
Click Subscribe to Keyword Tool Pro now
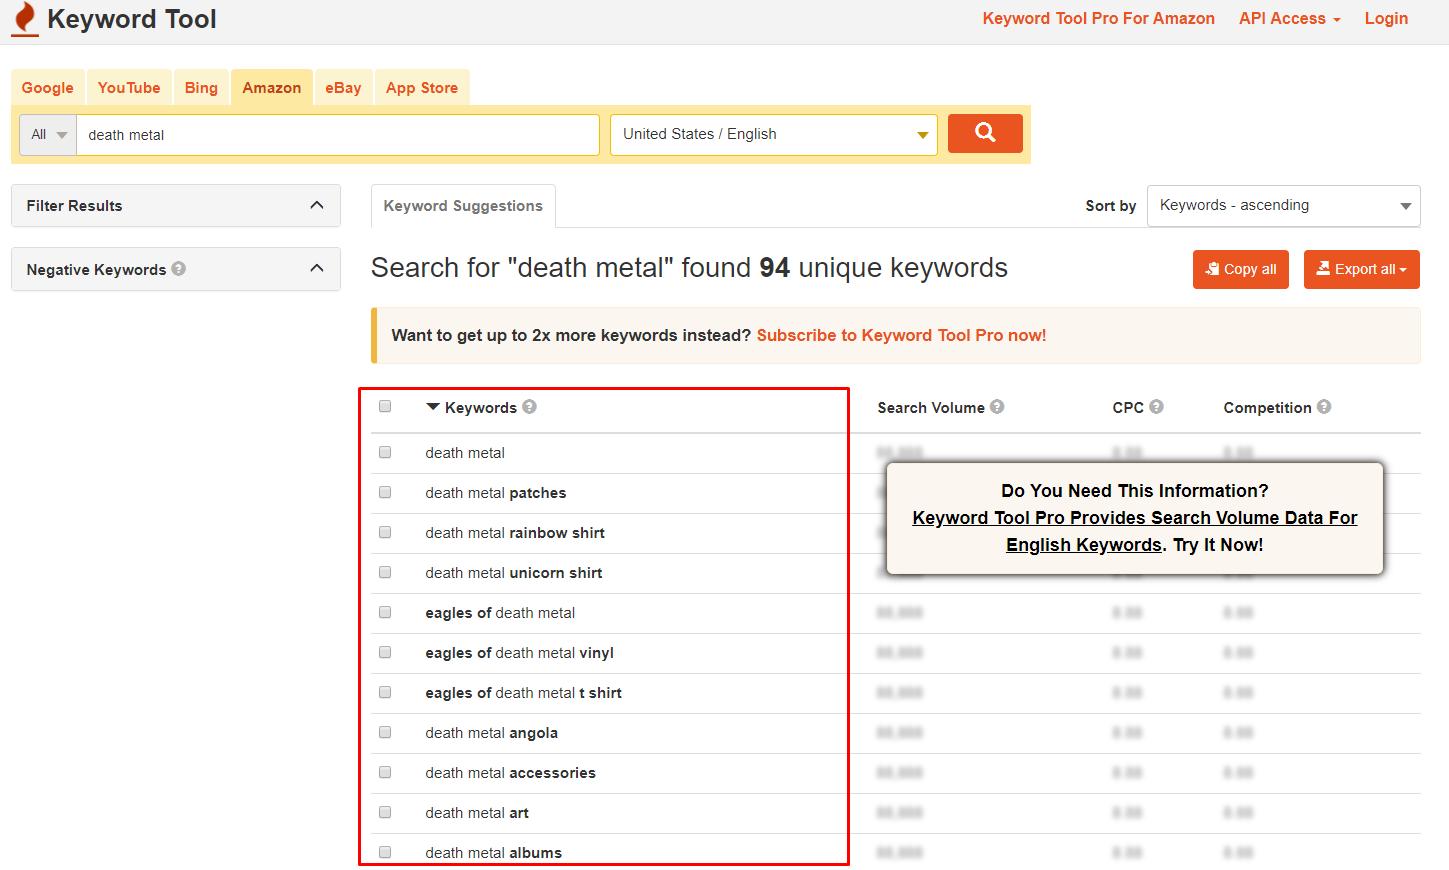901,335
